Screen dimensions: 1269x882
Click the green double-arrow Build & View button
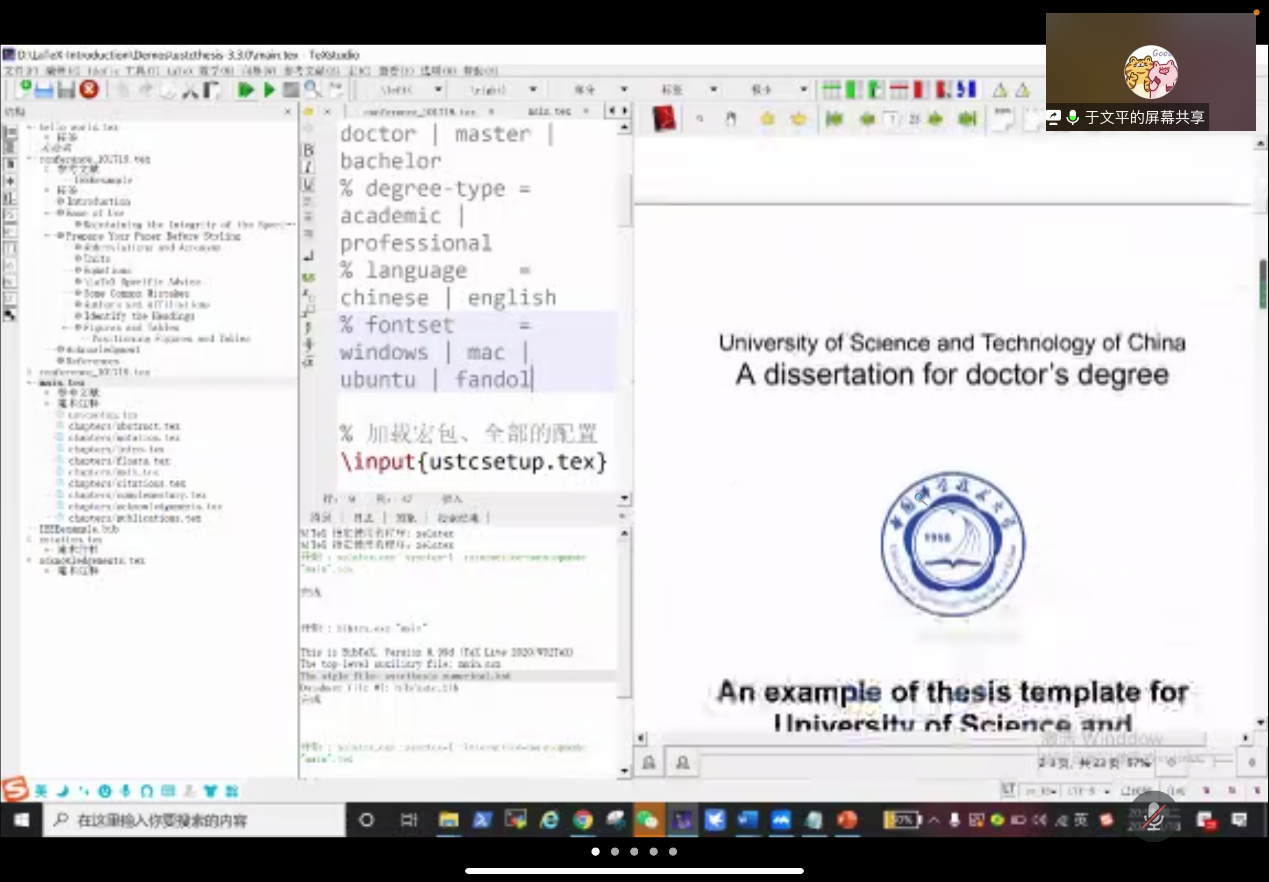pos(246,90)
